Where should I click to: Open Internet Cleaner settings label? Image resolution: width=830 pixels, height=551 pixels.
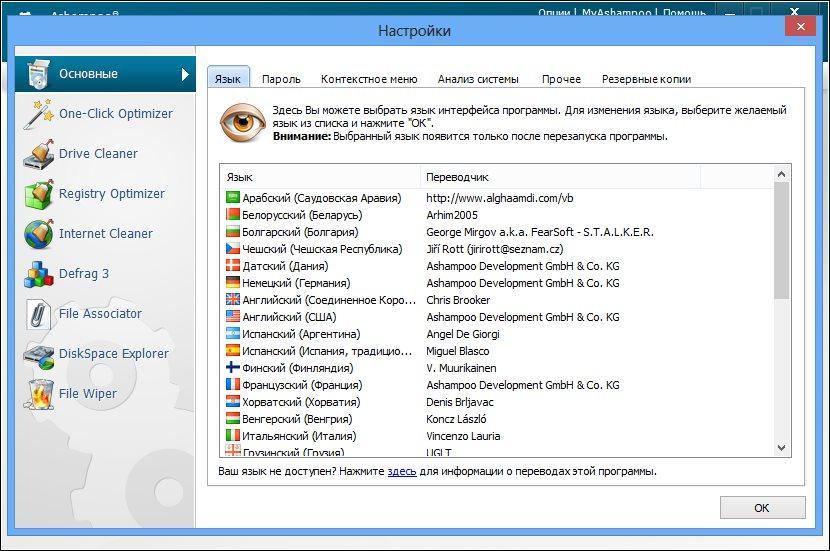(105, 233)
